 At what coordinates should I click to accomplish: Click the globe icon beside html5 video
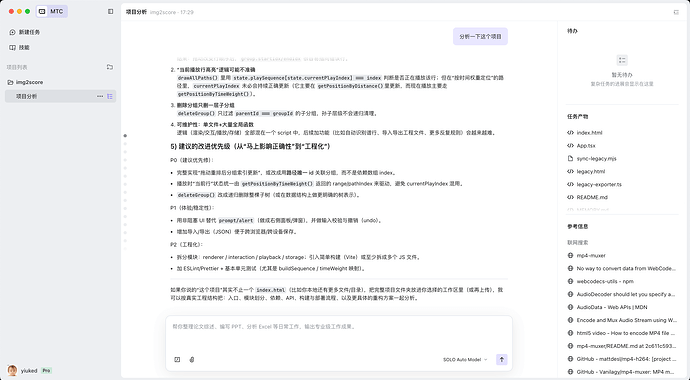click(570, 333)
